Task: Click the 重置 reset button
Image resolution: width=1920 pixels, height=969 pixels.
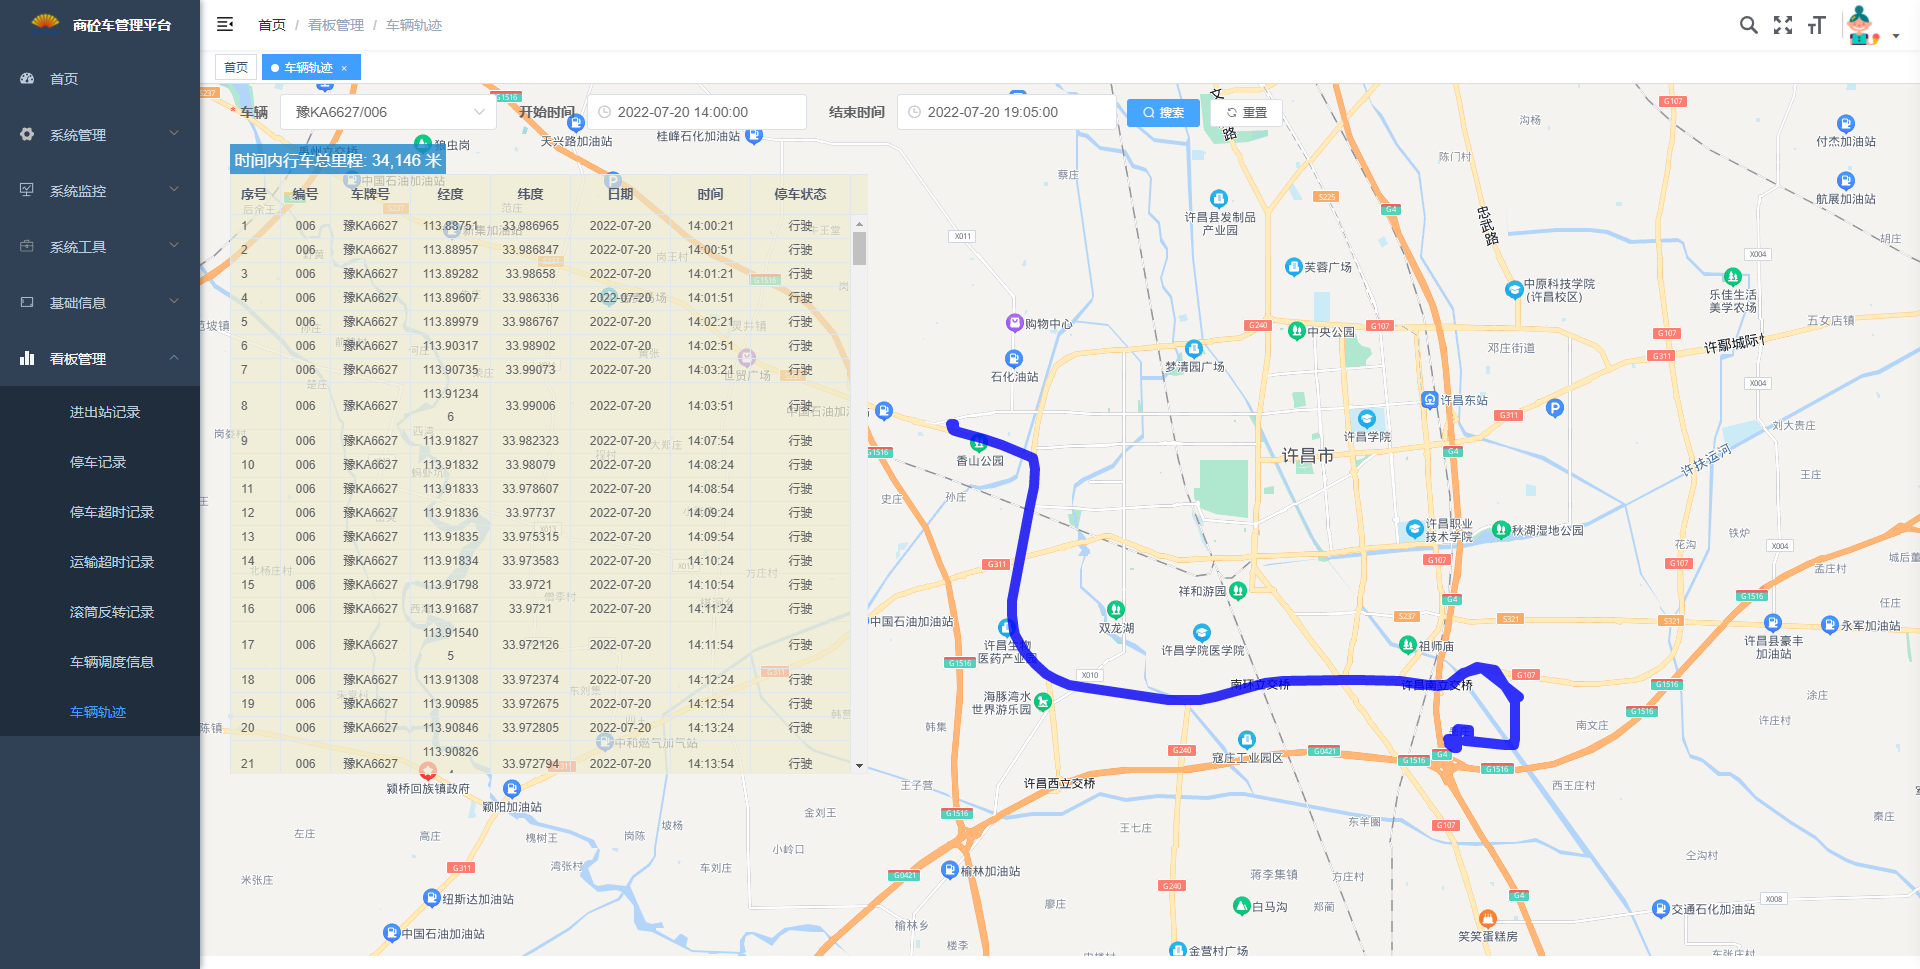Action: click(1246, 112)
